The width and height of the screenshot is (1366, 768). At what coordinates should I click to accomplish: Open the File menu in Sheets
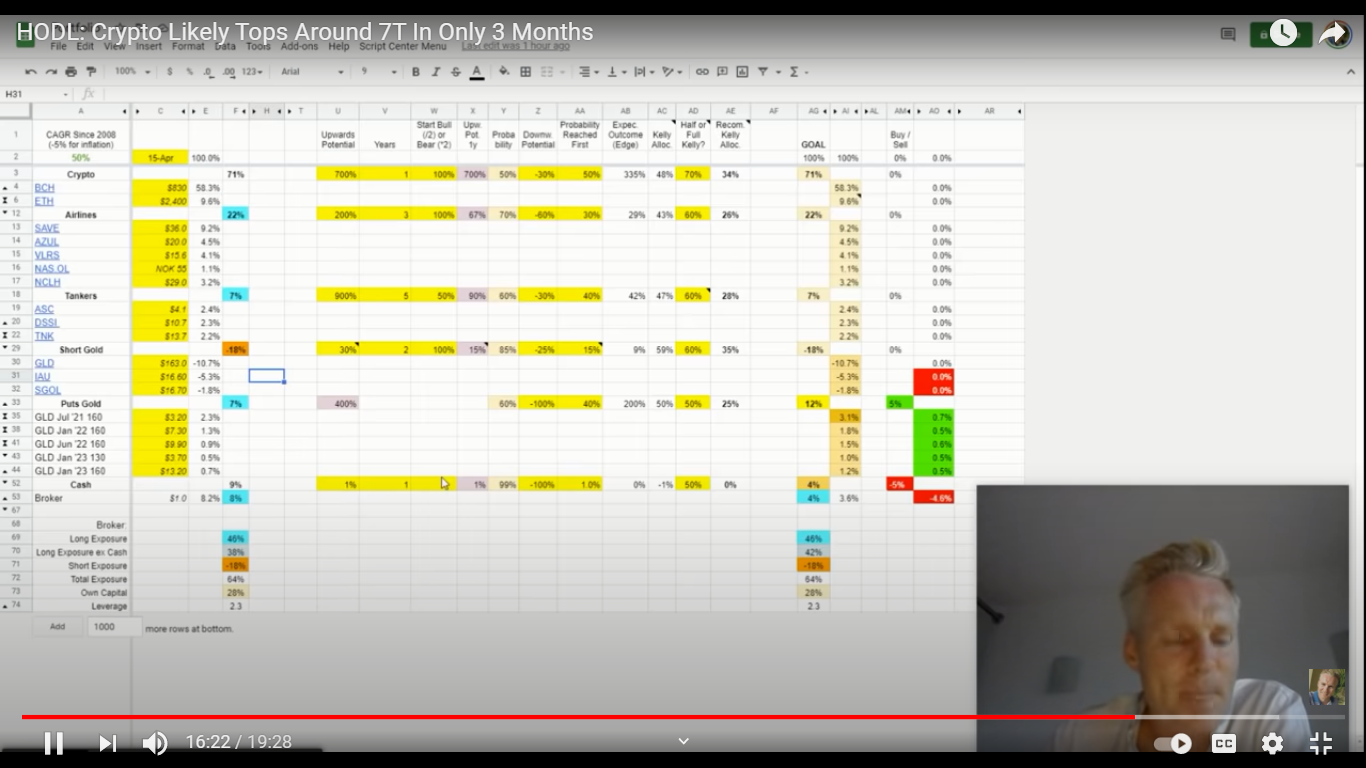[x=58, y=46]
